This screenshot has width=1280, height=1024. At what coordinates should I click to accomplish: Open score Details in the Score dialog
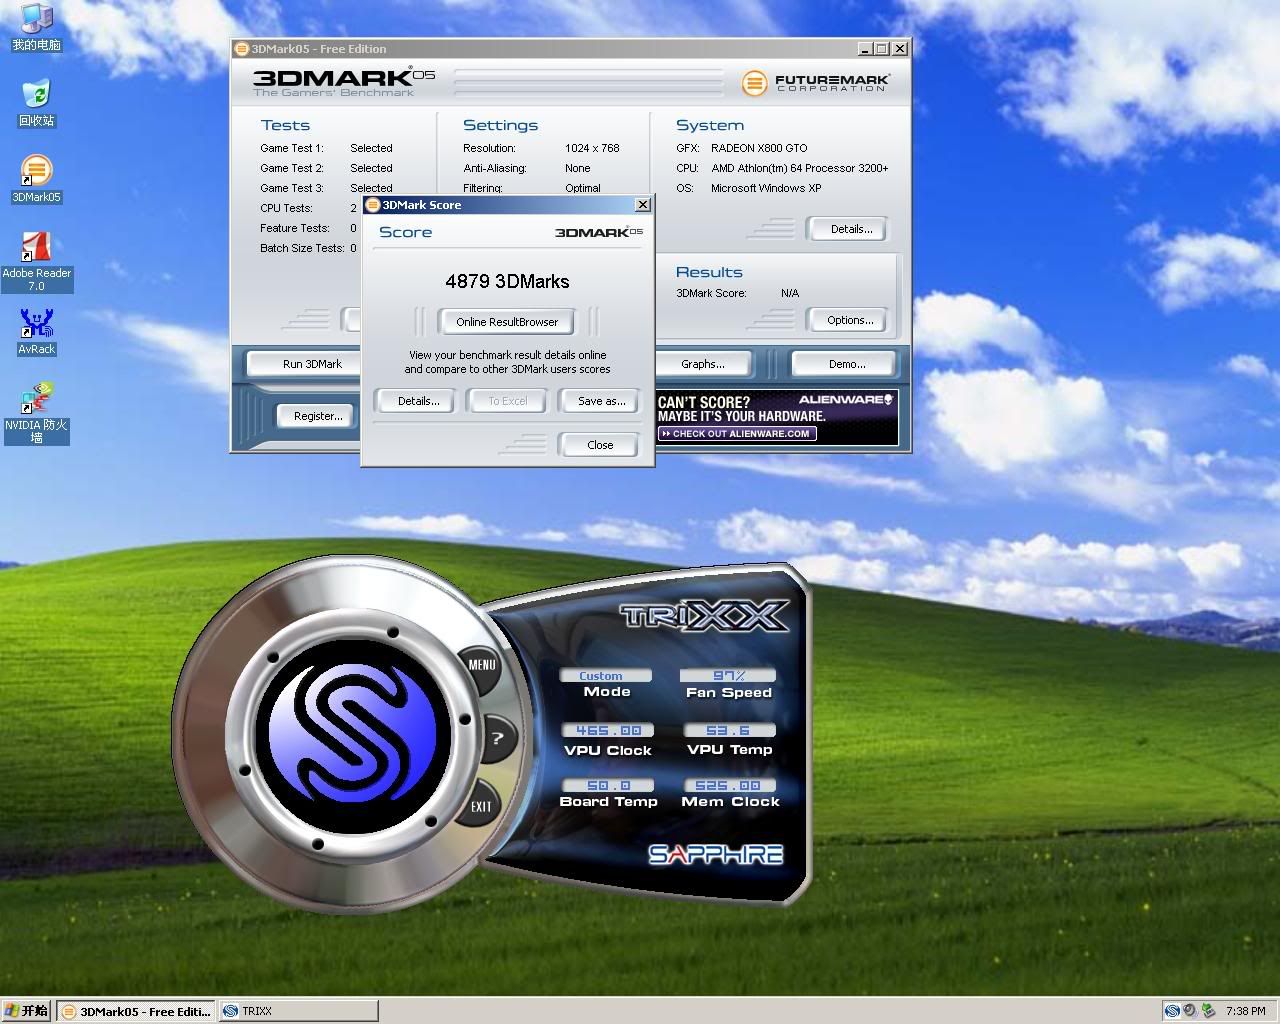[418, 401]
